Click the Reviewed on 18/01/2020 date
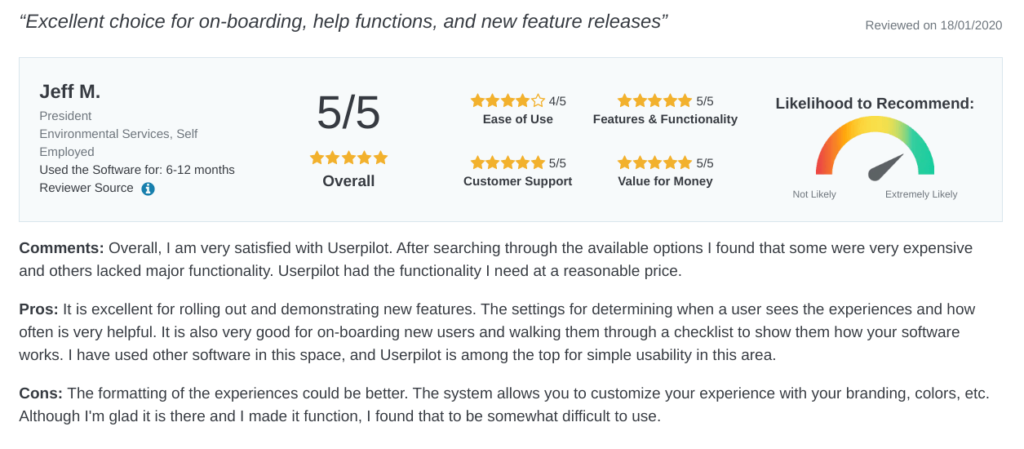Image resolution: width=1024 pixels, height=449 pixels. pos(933,25)
